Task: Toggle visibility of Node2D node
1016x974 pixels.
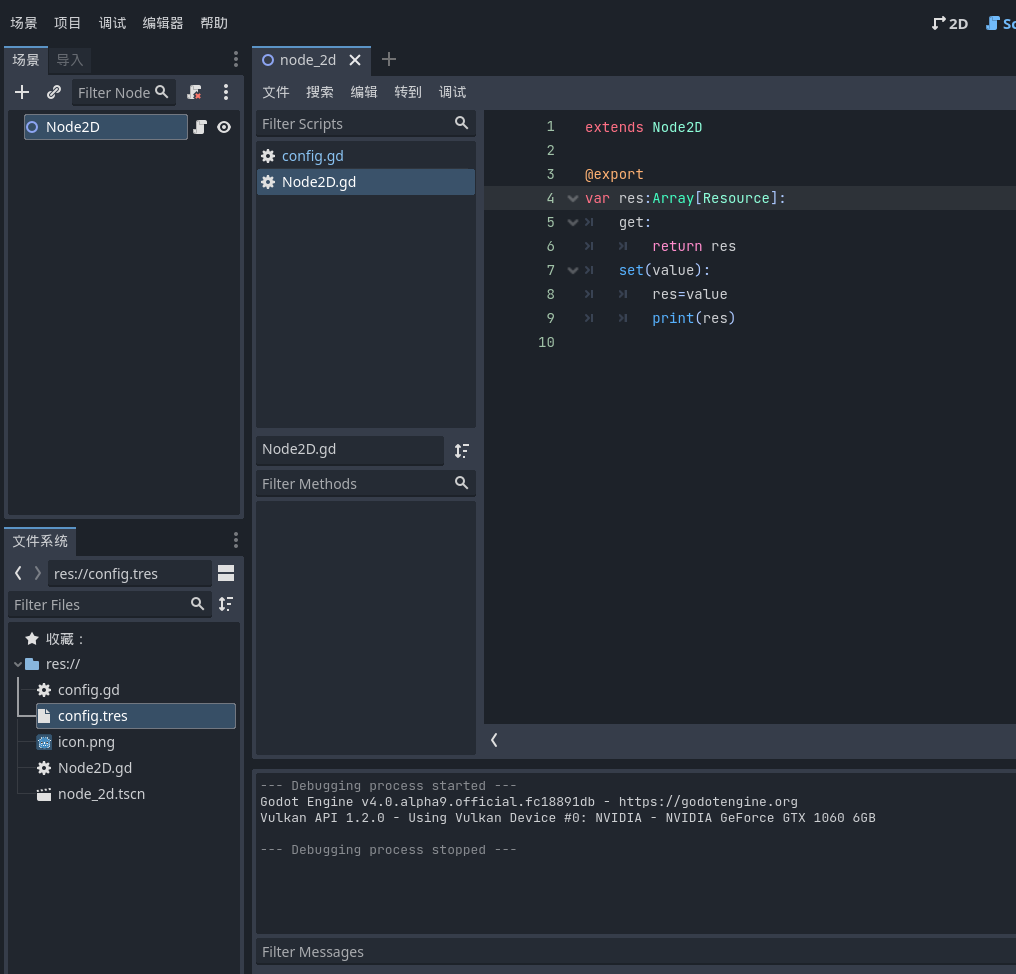Action: coord(224,127)
